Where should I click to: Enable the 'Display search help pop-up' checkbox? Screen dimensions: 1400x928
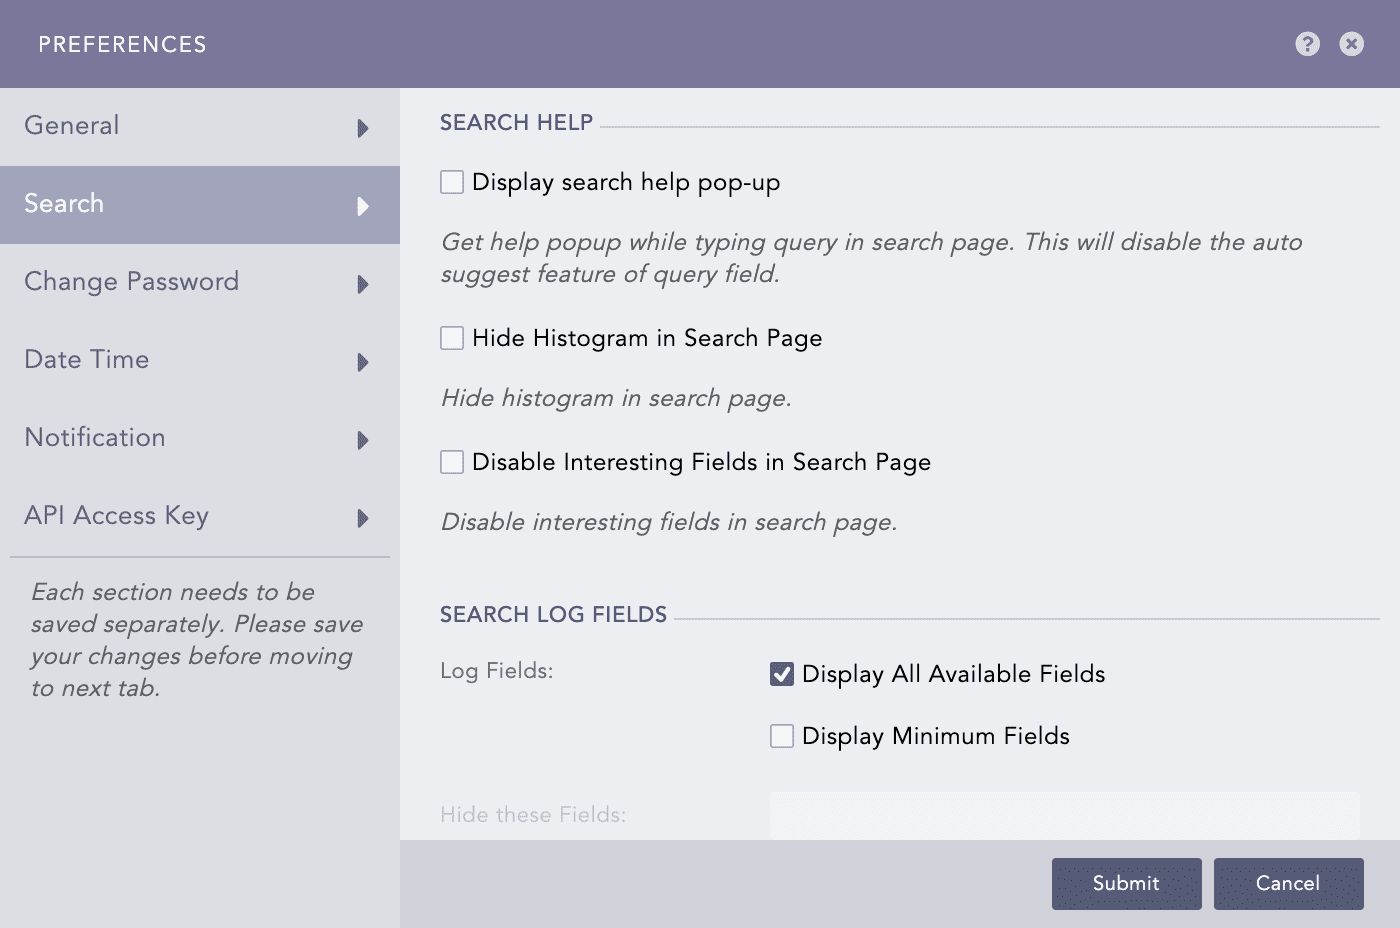pos(451,182)
